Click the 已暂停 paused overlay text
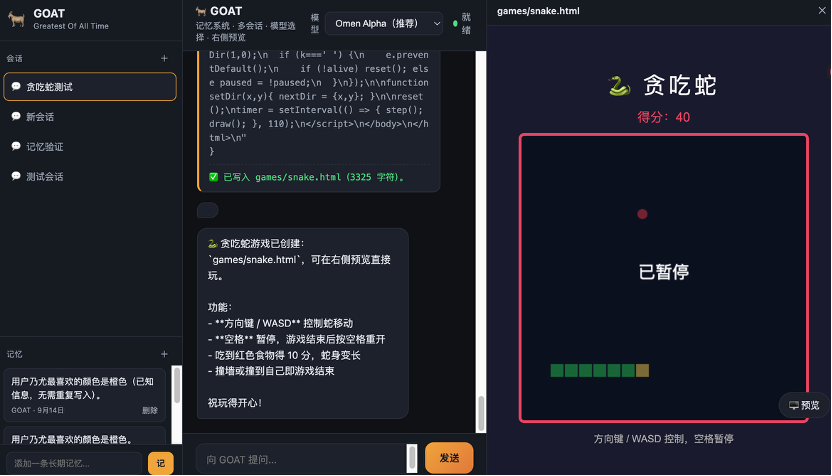This screenshot has height=476, width=832. point(664,272)
